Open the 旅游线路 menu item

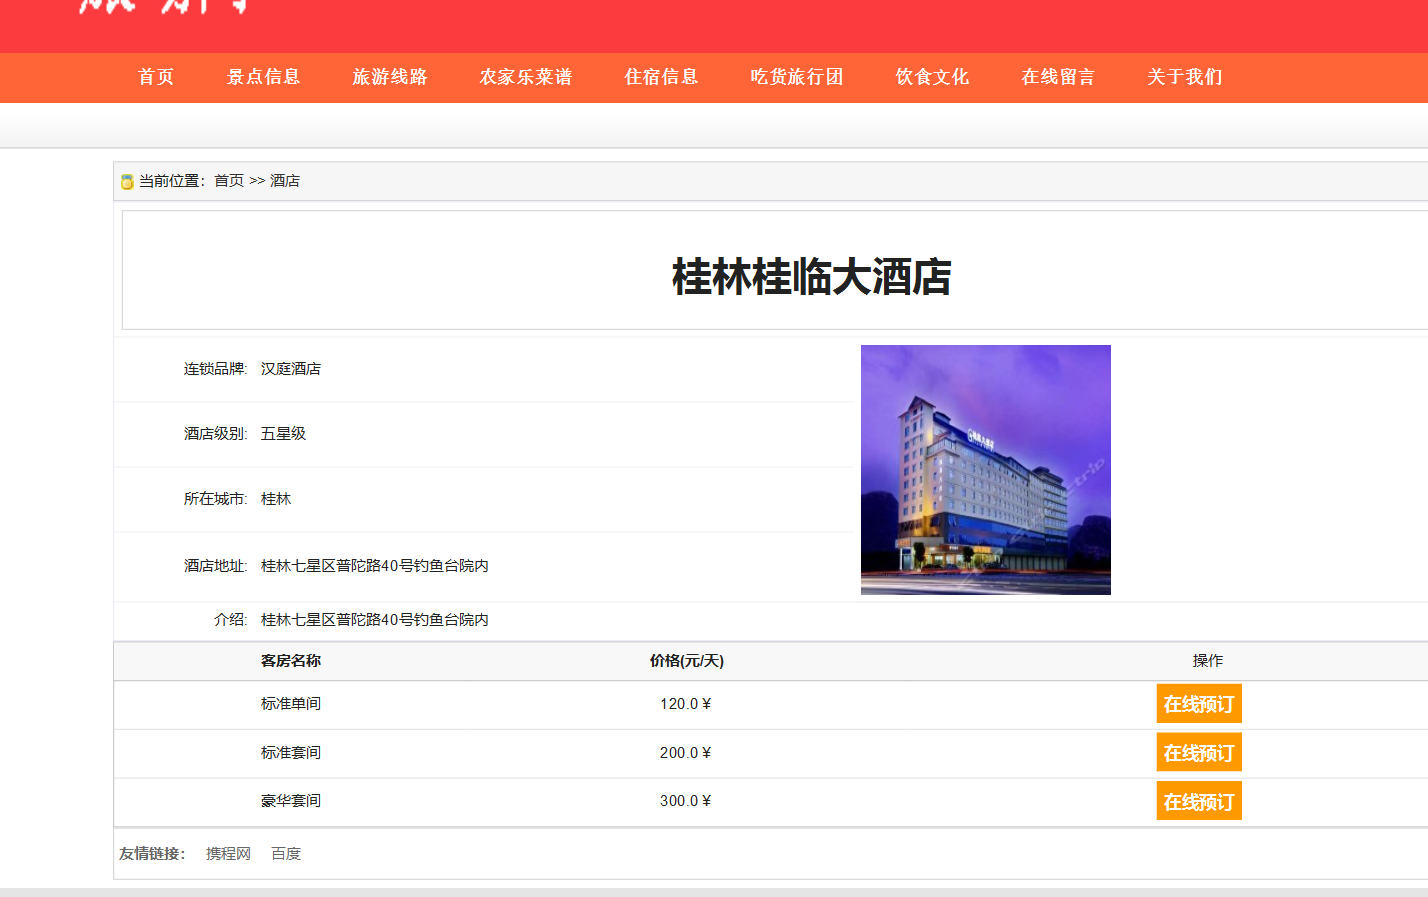point(390,77)
